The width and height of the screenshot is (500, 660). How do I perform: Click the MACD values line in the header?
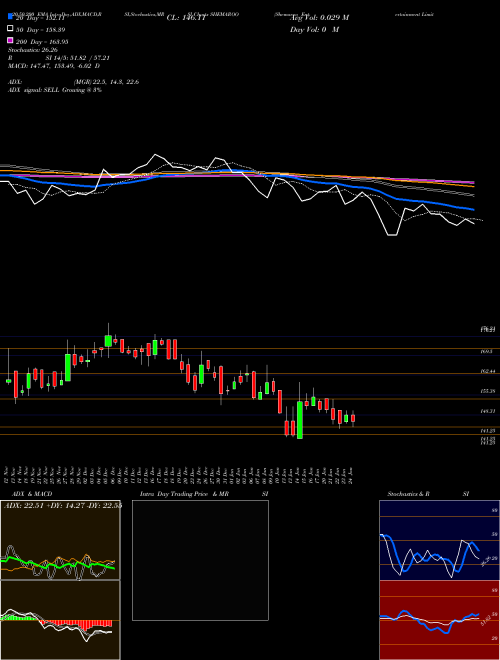click(54, 66)
